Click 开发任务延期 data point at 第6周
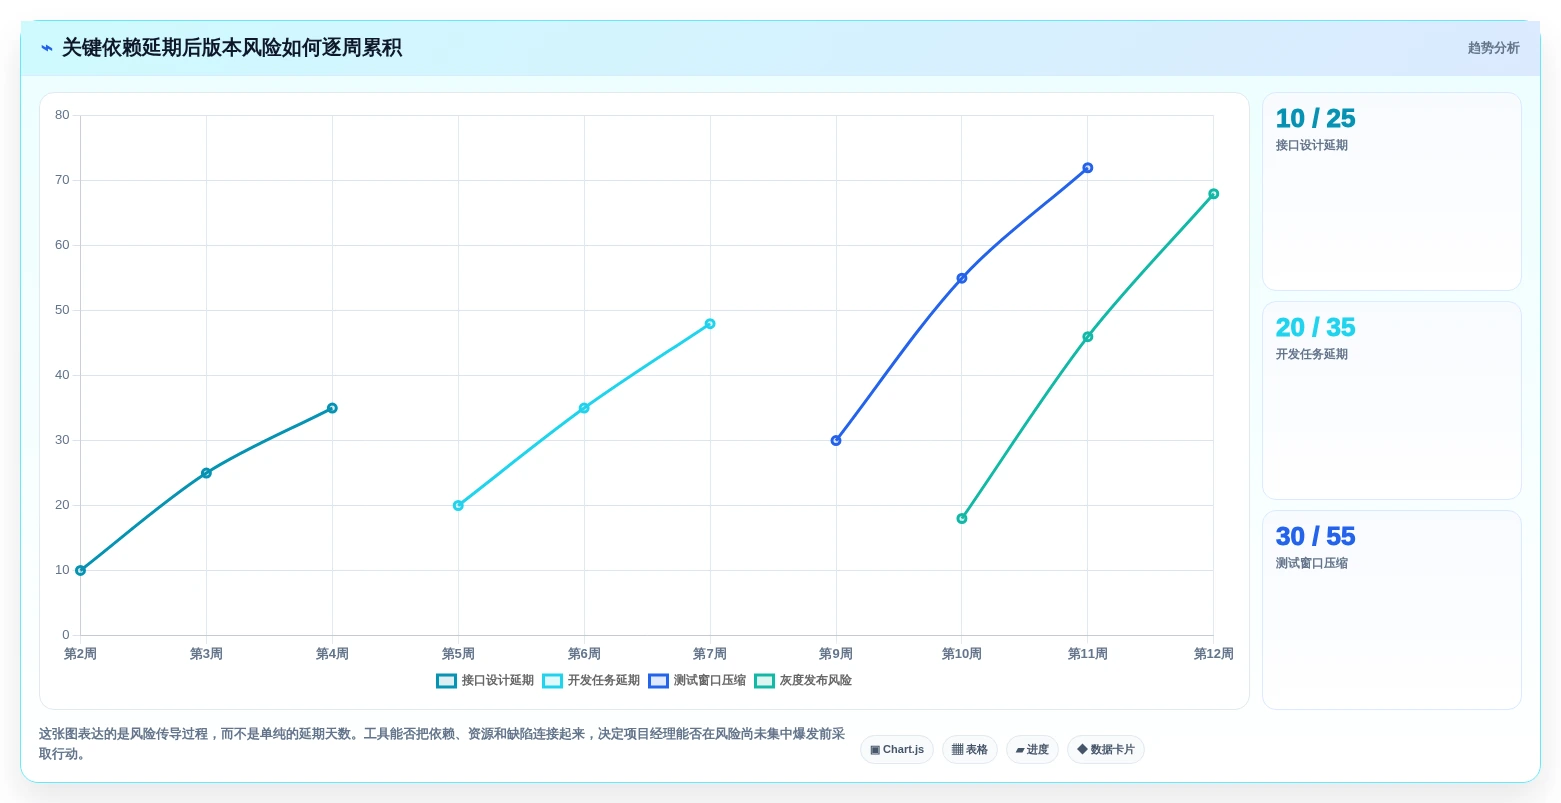Image resolution: width=1561 pixels, height=803 pixels. 584,408
